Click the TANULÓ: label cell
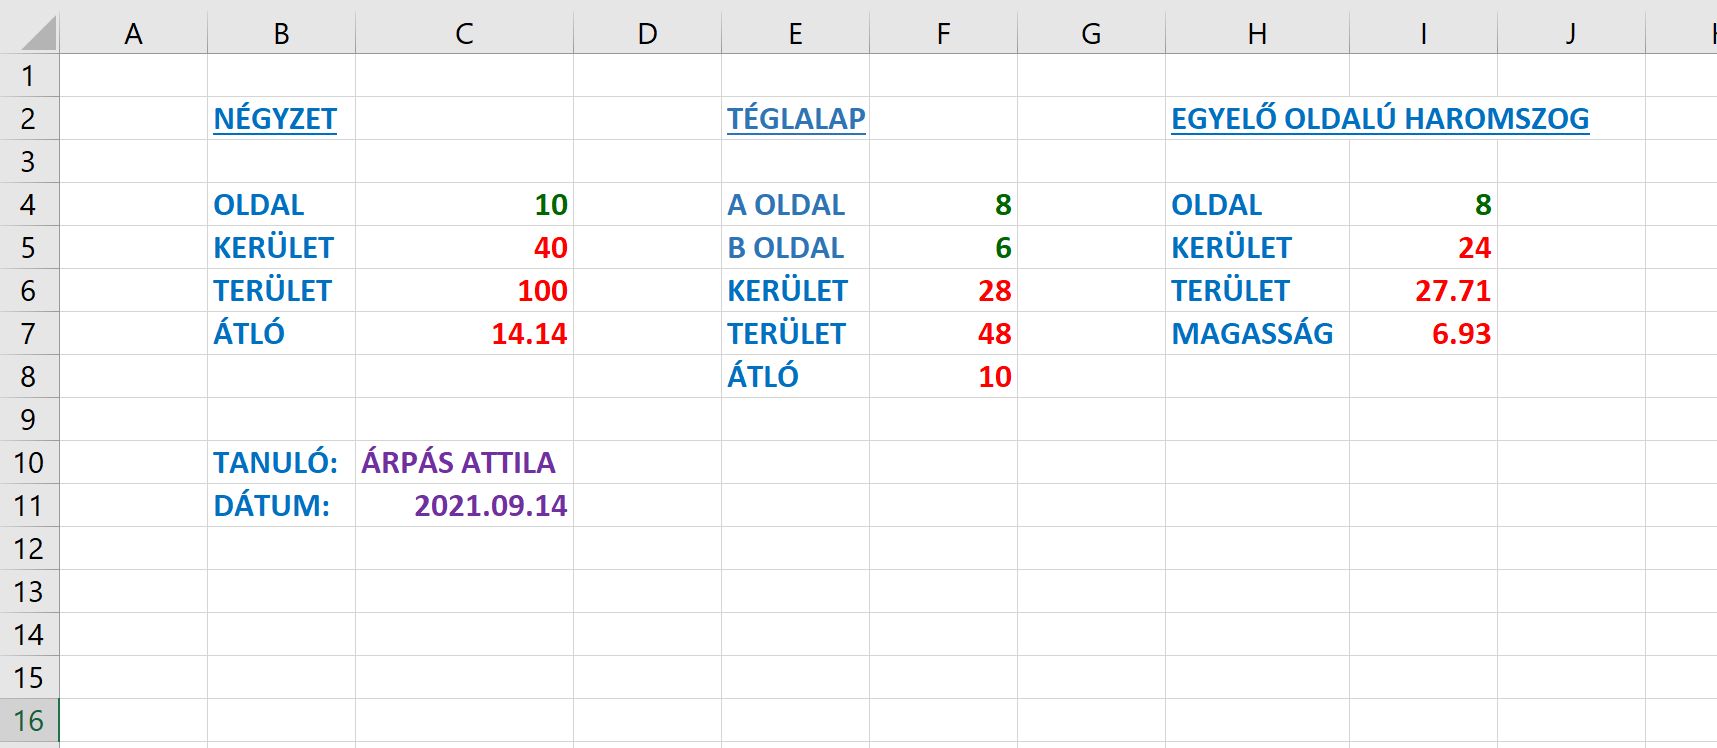The height and width of the screenshot is (748, 1717). [275, 463]
